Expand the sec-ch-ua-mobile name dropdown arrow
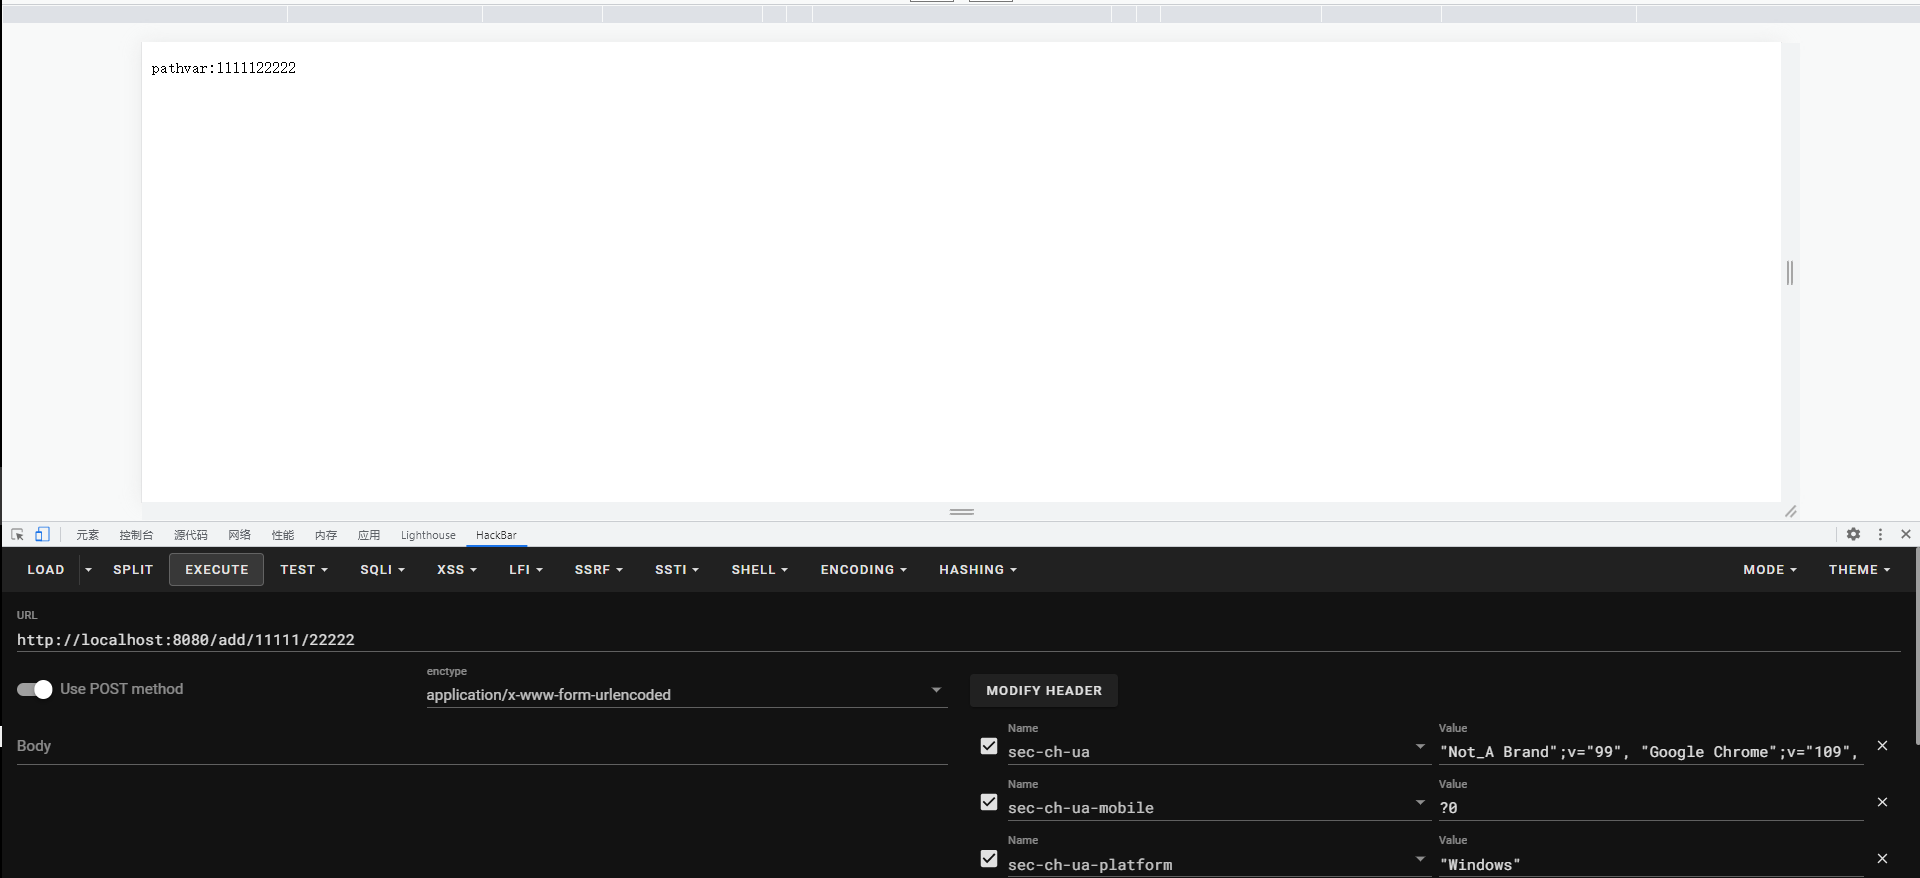This screenshot has width=1920, height=878. pos(1420,803)
